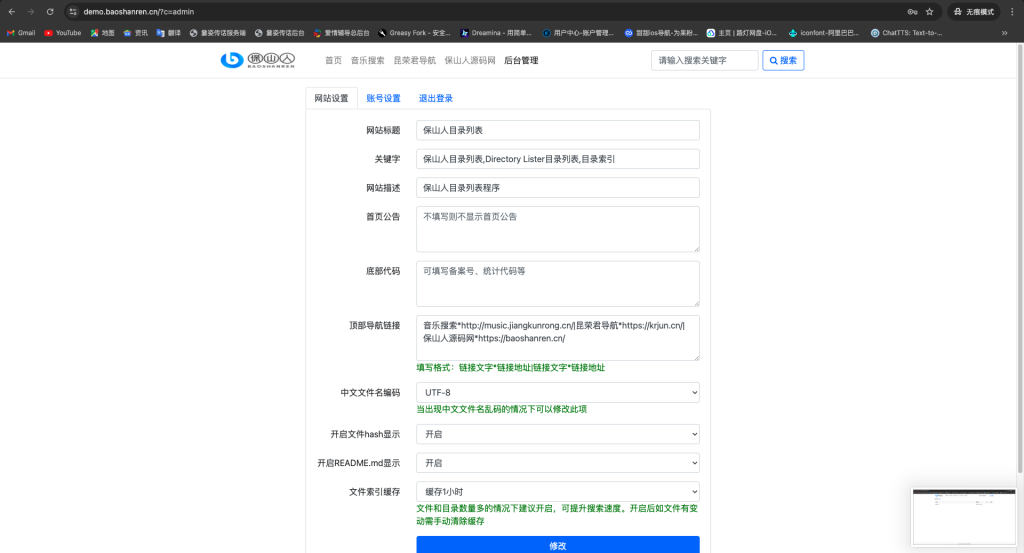The width and height of the screenshot is (1024, 553).
Task: Select 后台管理 in the navigation
Action: pyautogui.click(x=521, y=60)
